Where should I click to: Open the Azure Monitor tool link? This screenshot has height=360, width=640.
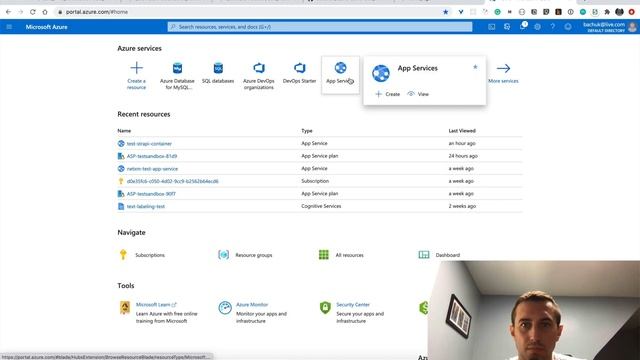point(252,305)
